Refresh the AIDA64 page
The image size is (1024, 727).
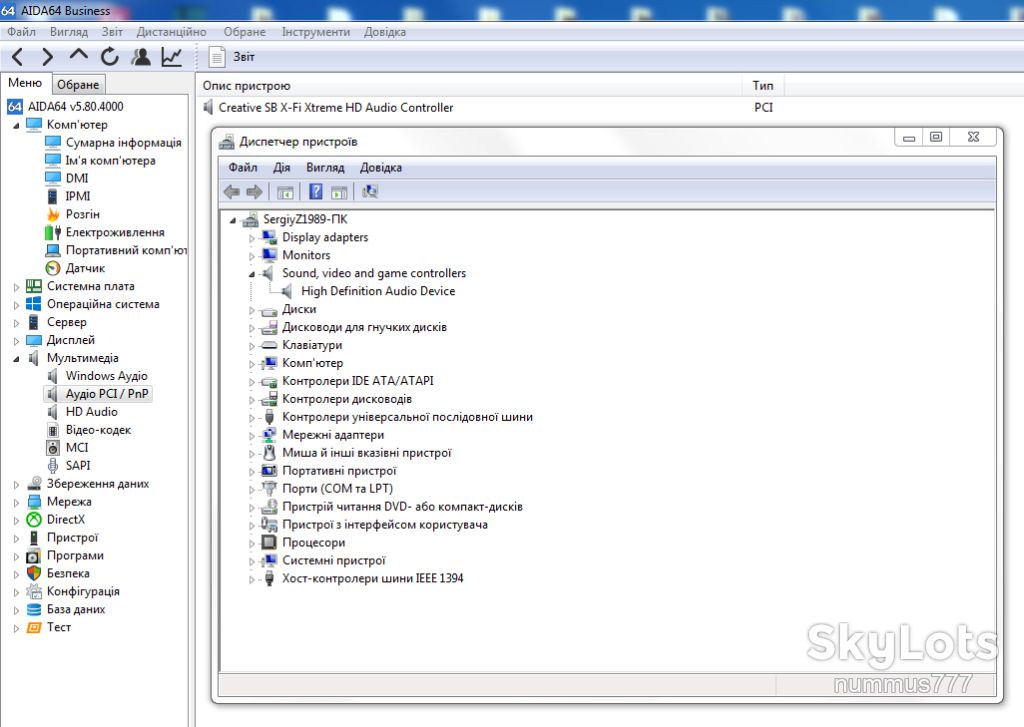point(110,57)
